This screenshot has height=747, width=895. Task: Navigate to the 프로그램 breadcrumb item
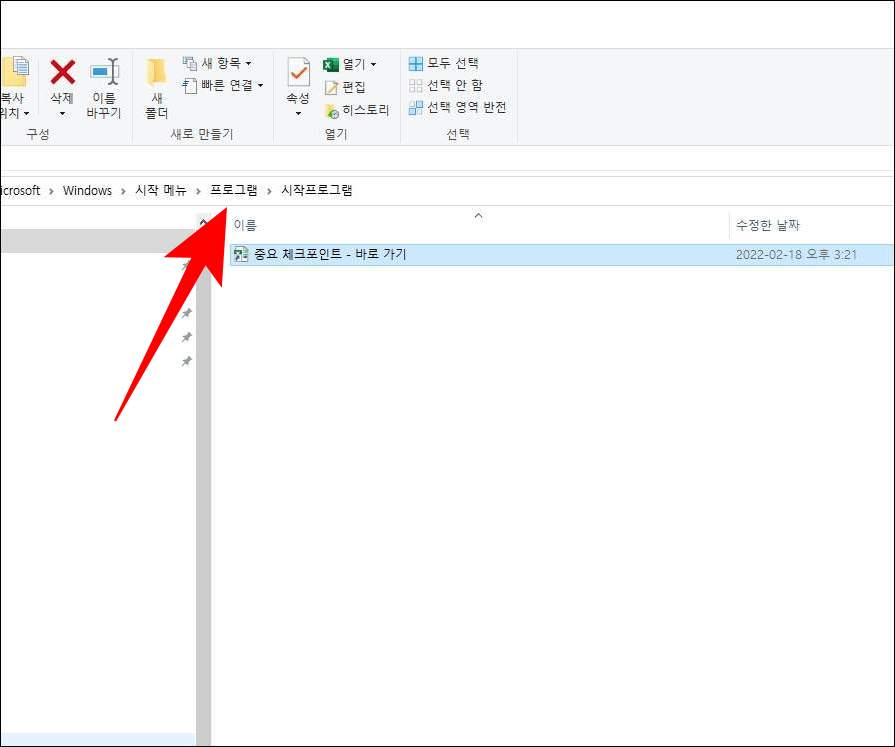235,190
